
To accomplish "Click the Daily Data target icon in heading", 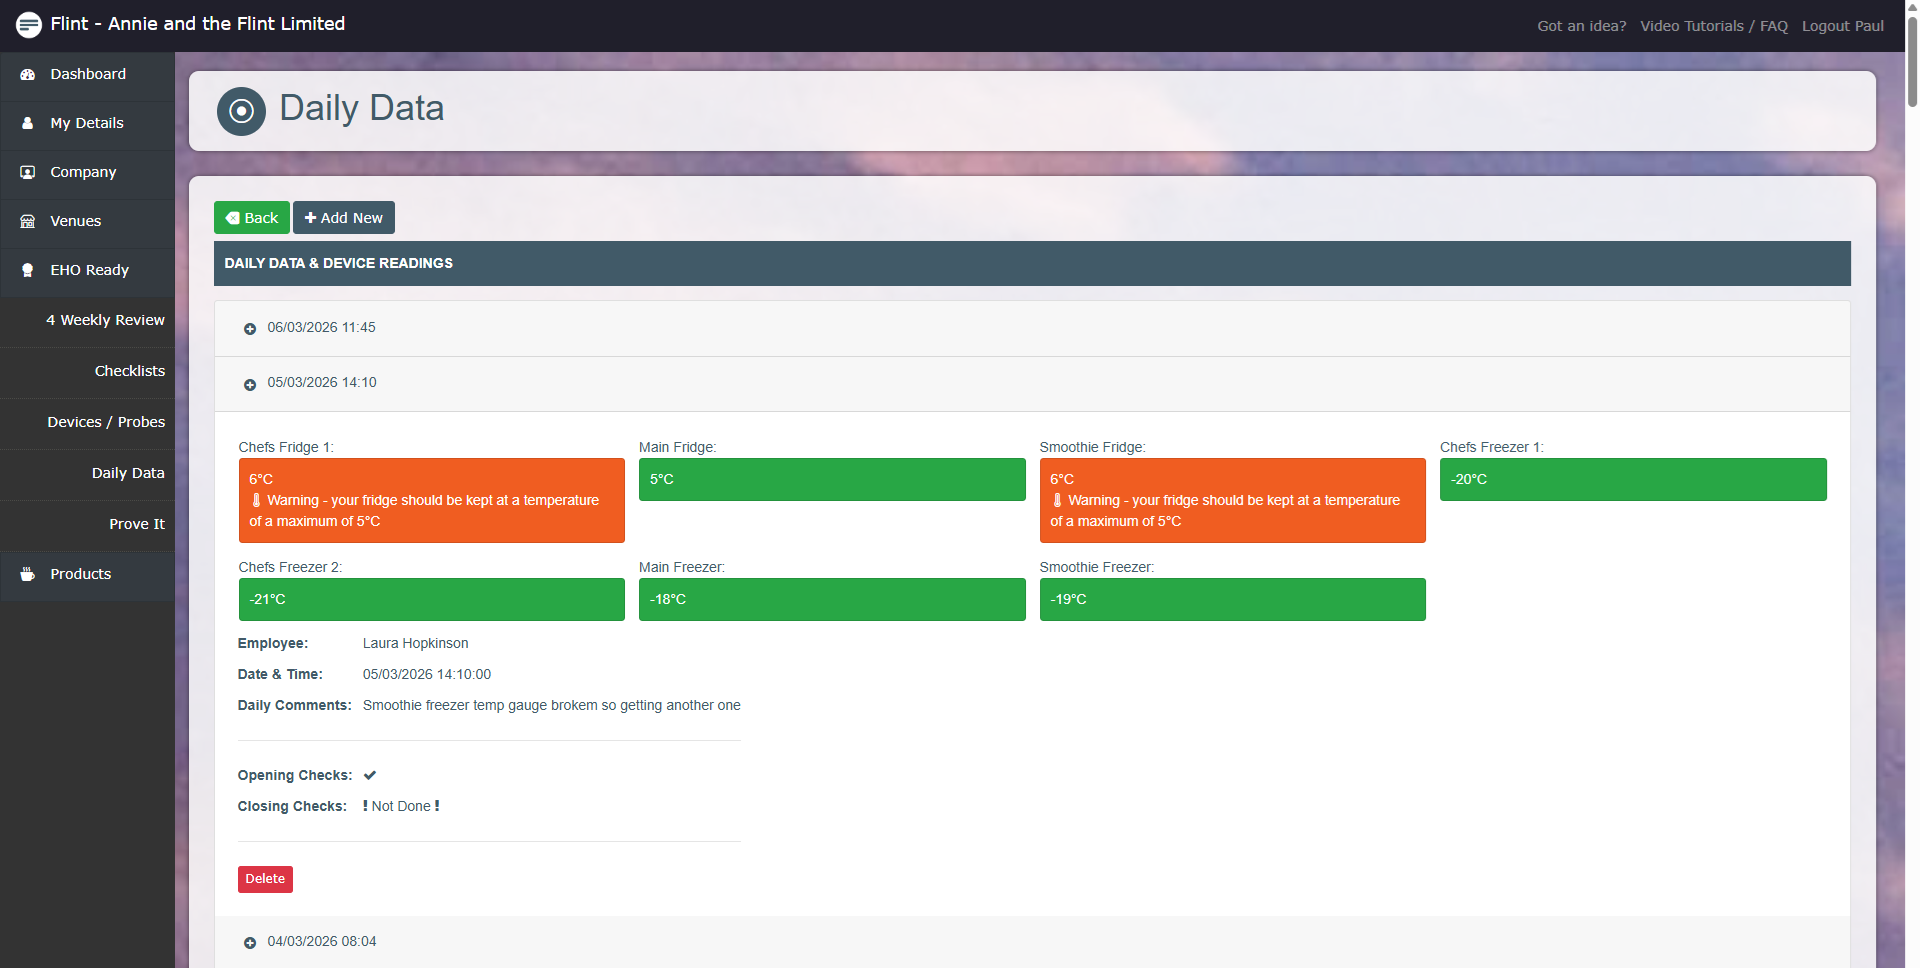I will coord(241,111).
